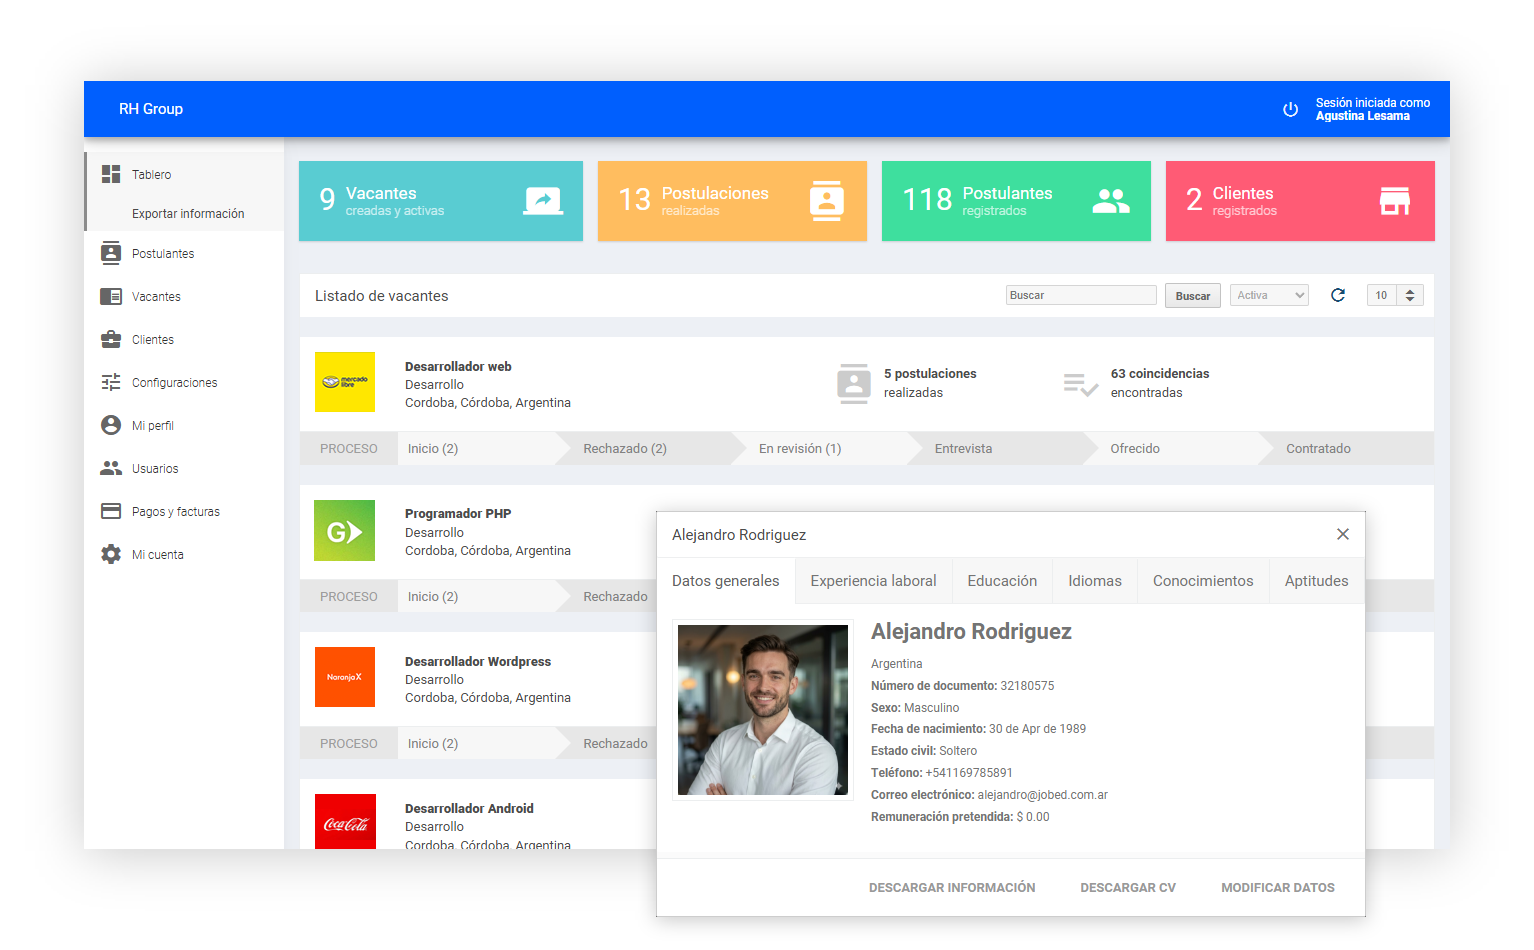Screen dimensions: 1534x950
Task: Open the Activa status dropdown
Action: click(1269, 295)
